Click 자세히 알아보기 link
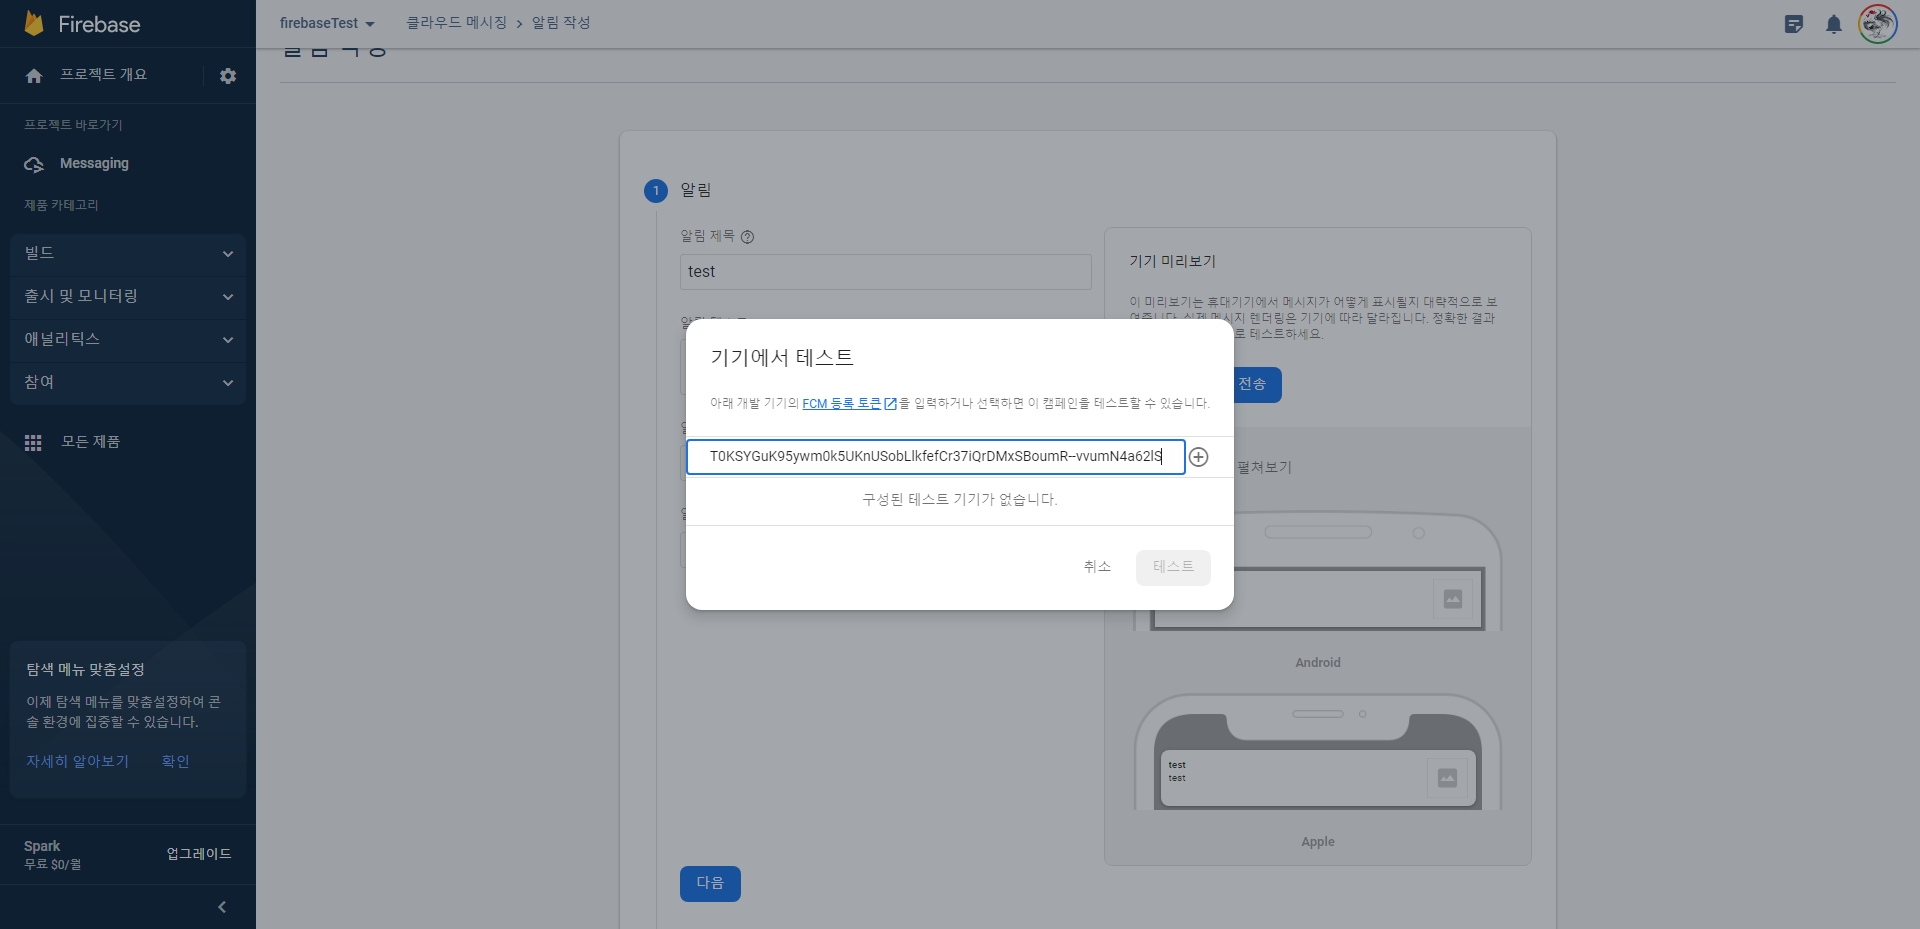Screen dimensions: 1920x929 (78, 762)
